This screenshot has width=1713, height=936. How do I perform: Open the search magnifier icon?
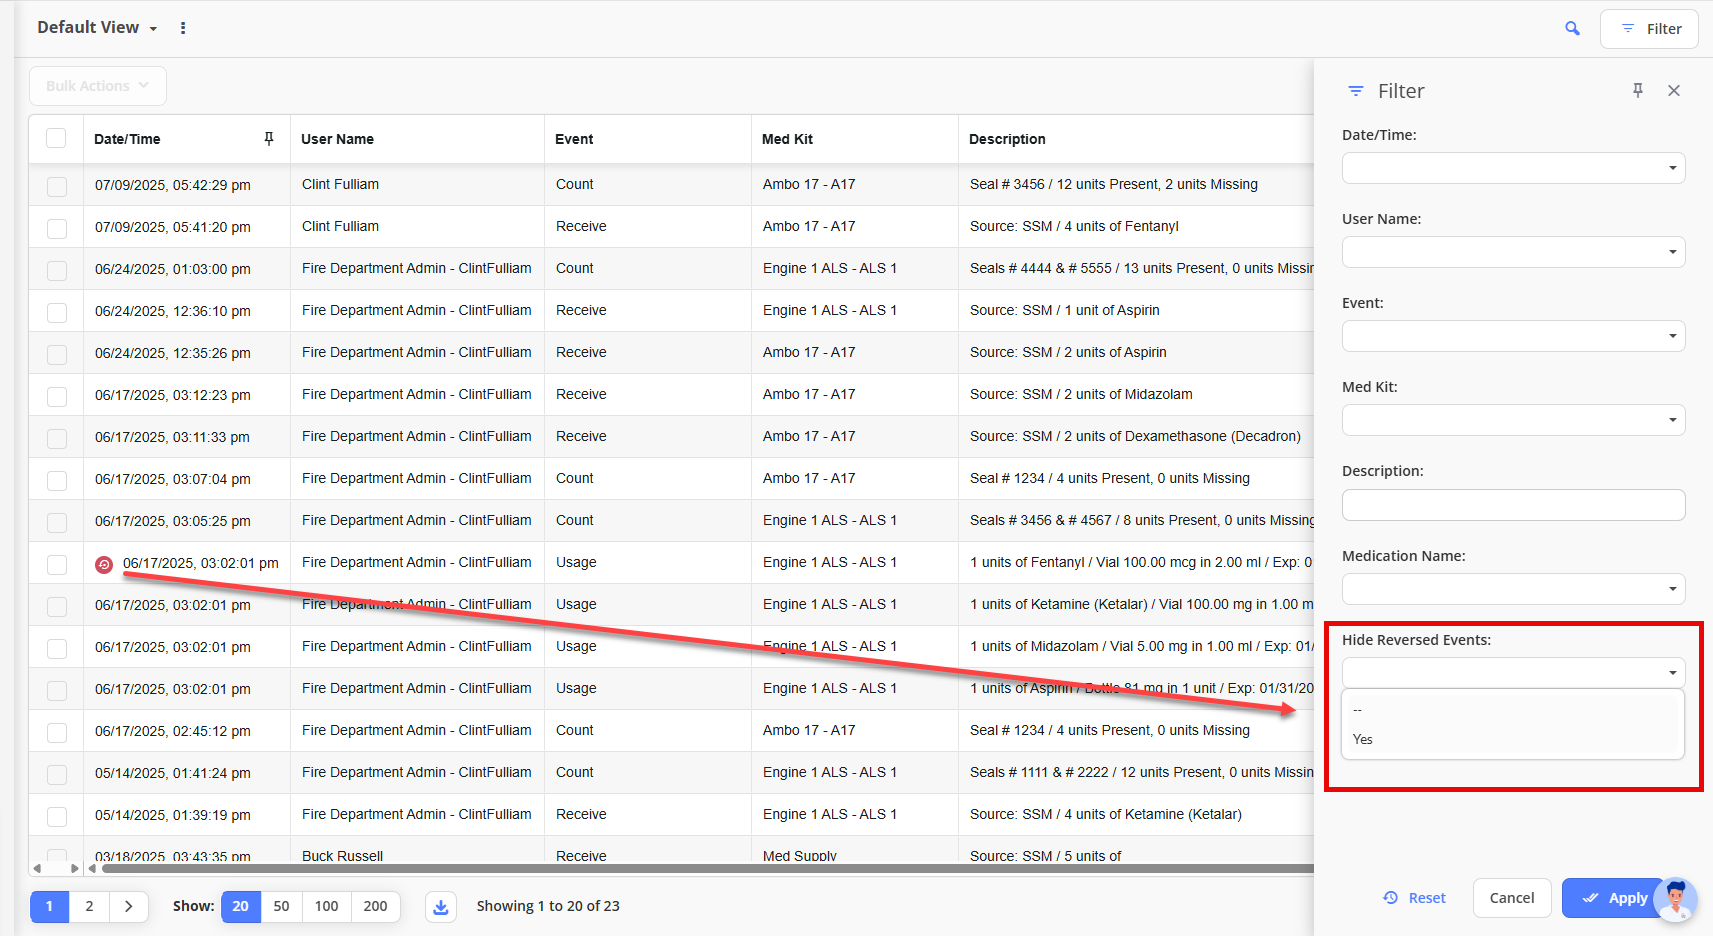[1572, 29]
